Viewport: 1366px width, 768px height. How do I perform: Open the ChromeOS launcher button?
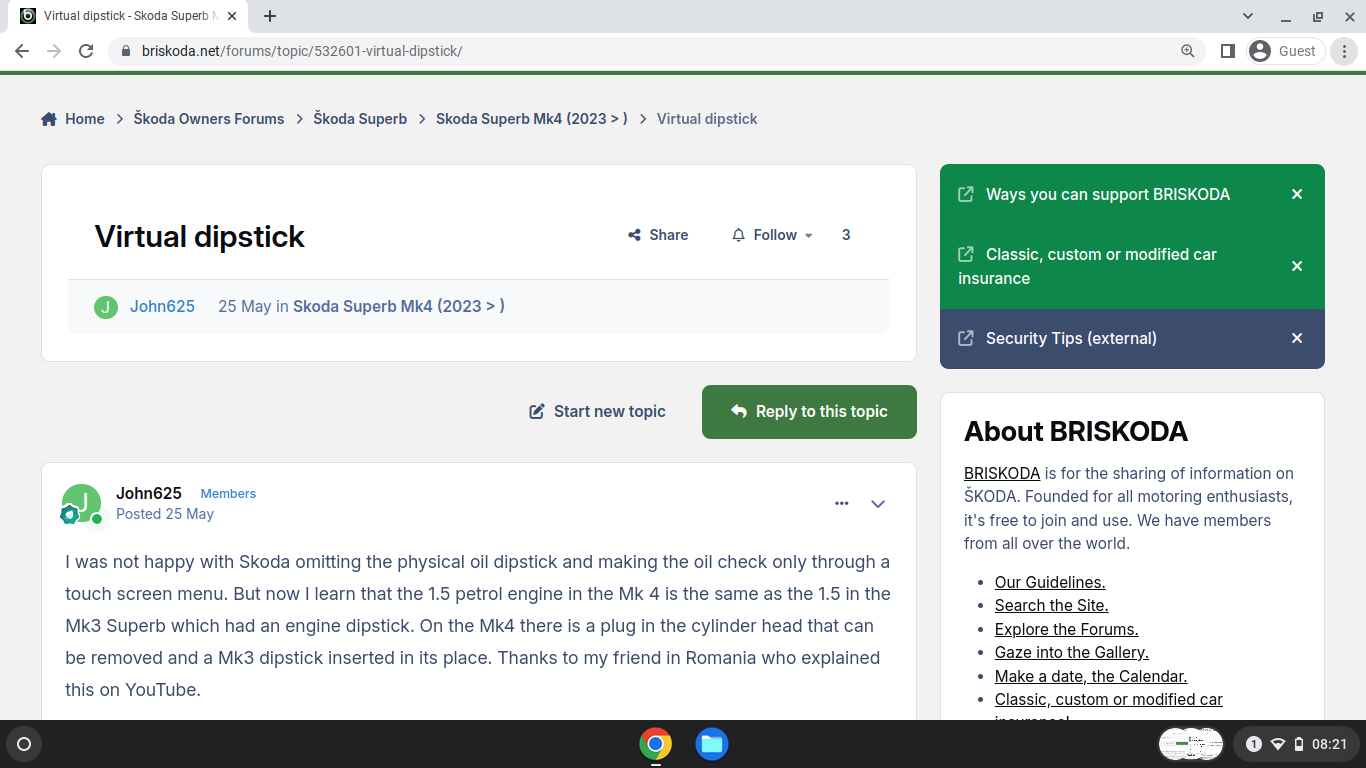coord(24,744)
